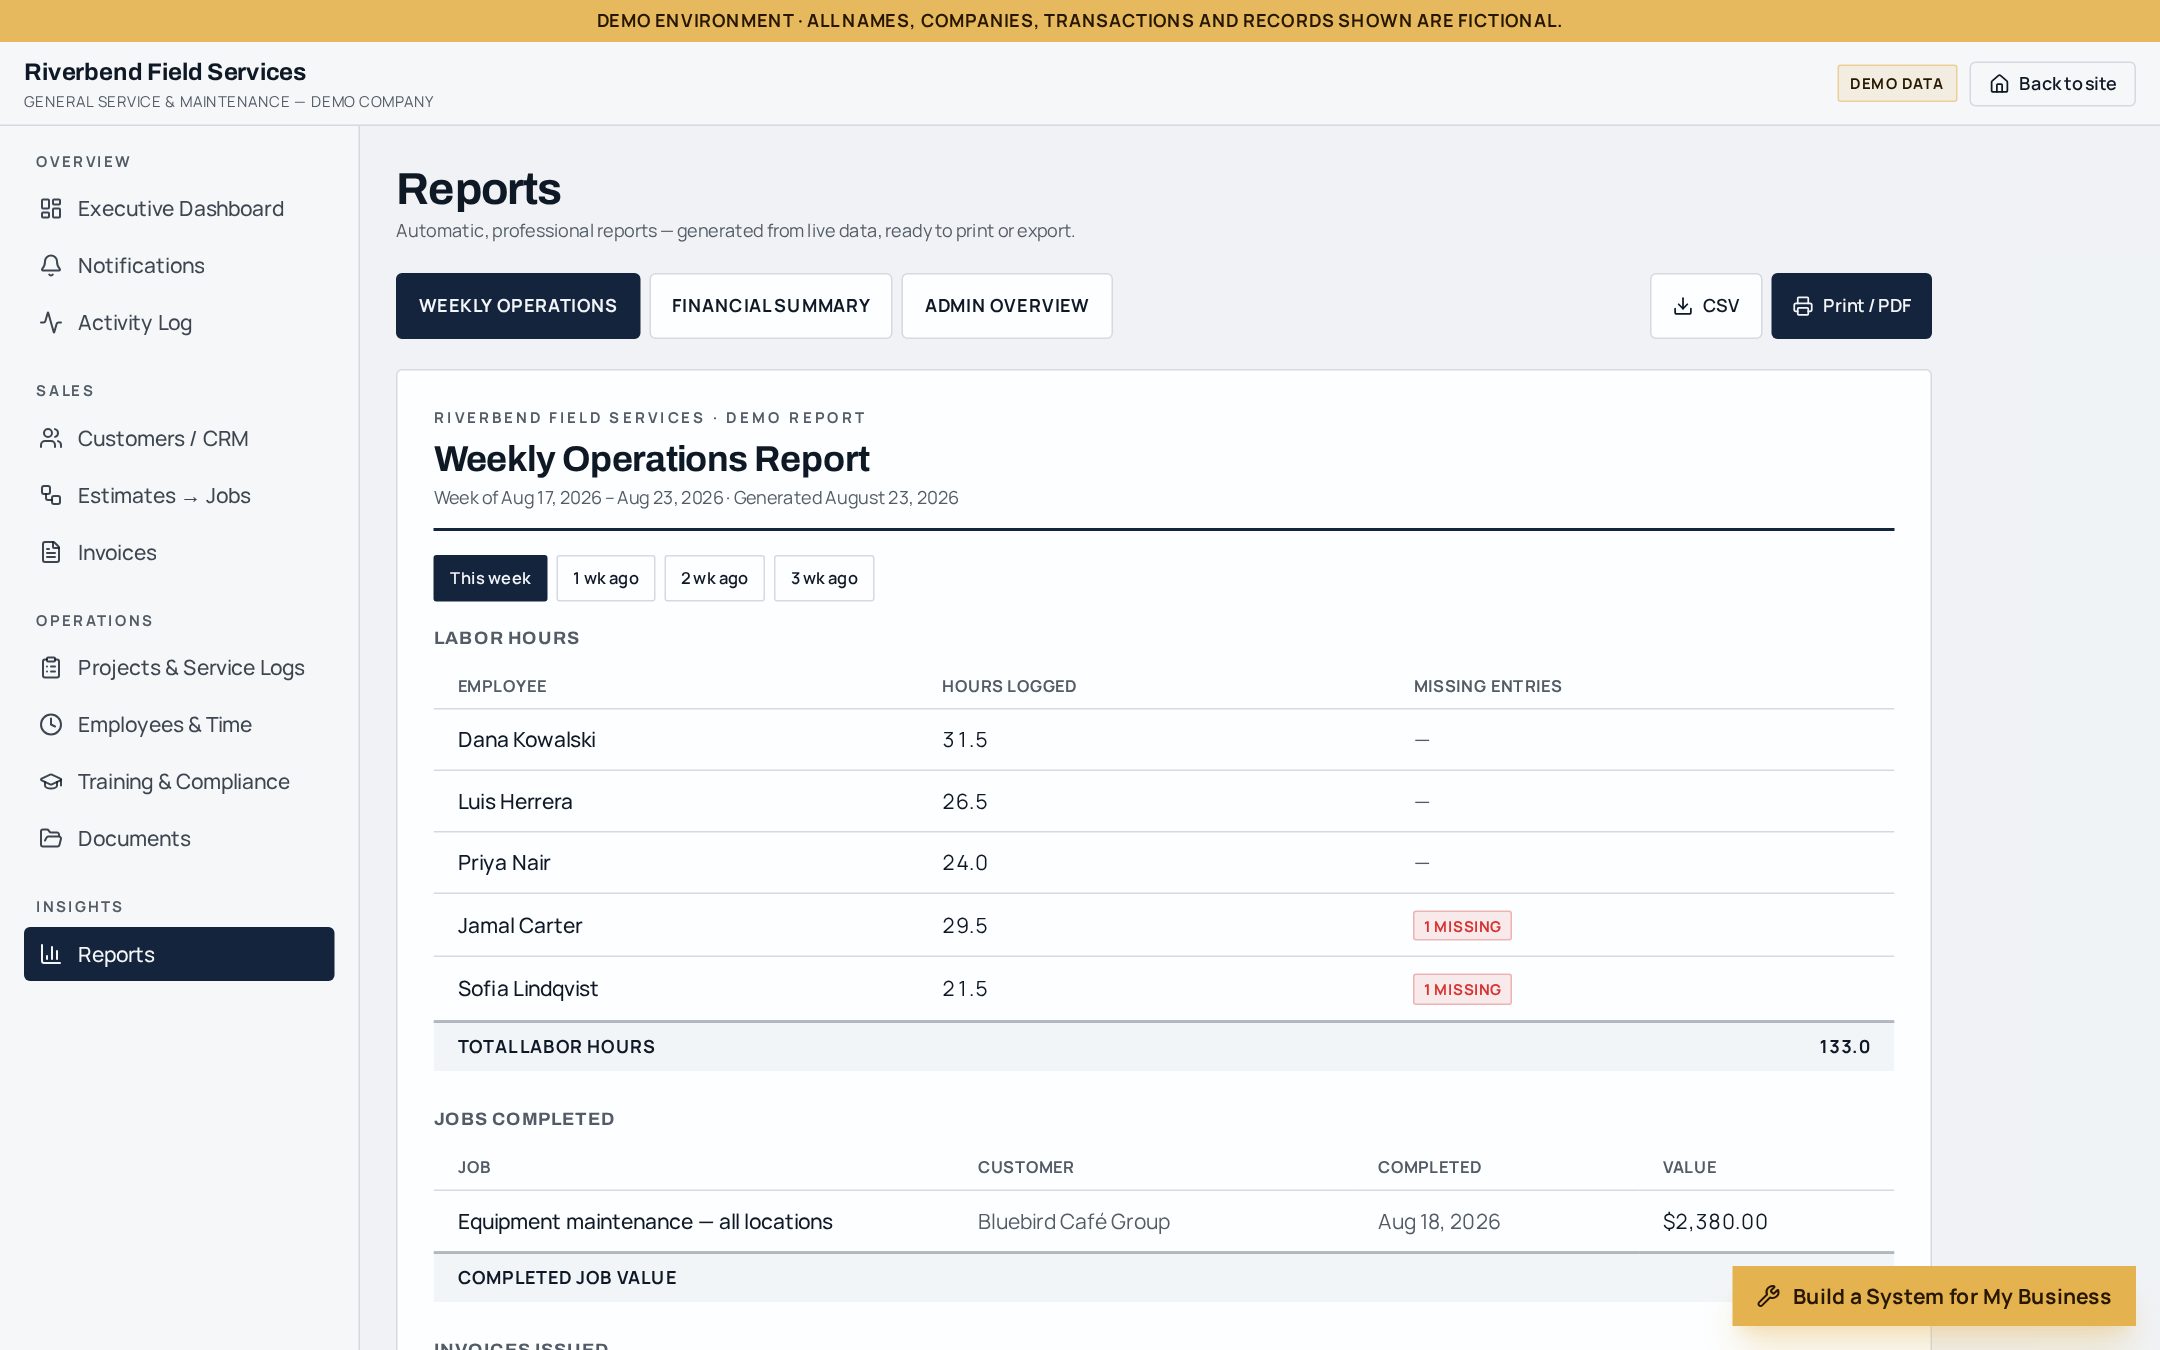The image size is (2160, 1350).
Task: Switch to Financial Summary tab
Action: pos(771,306)
